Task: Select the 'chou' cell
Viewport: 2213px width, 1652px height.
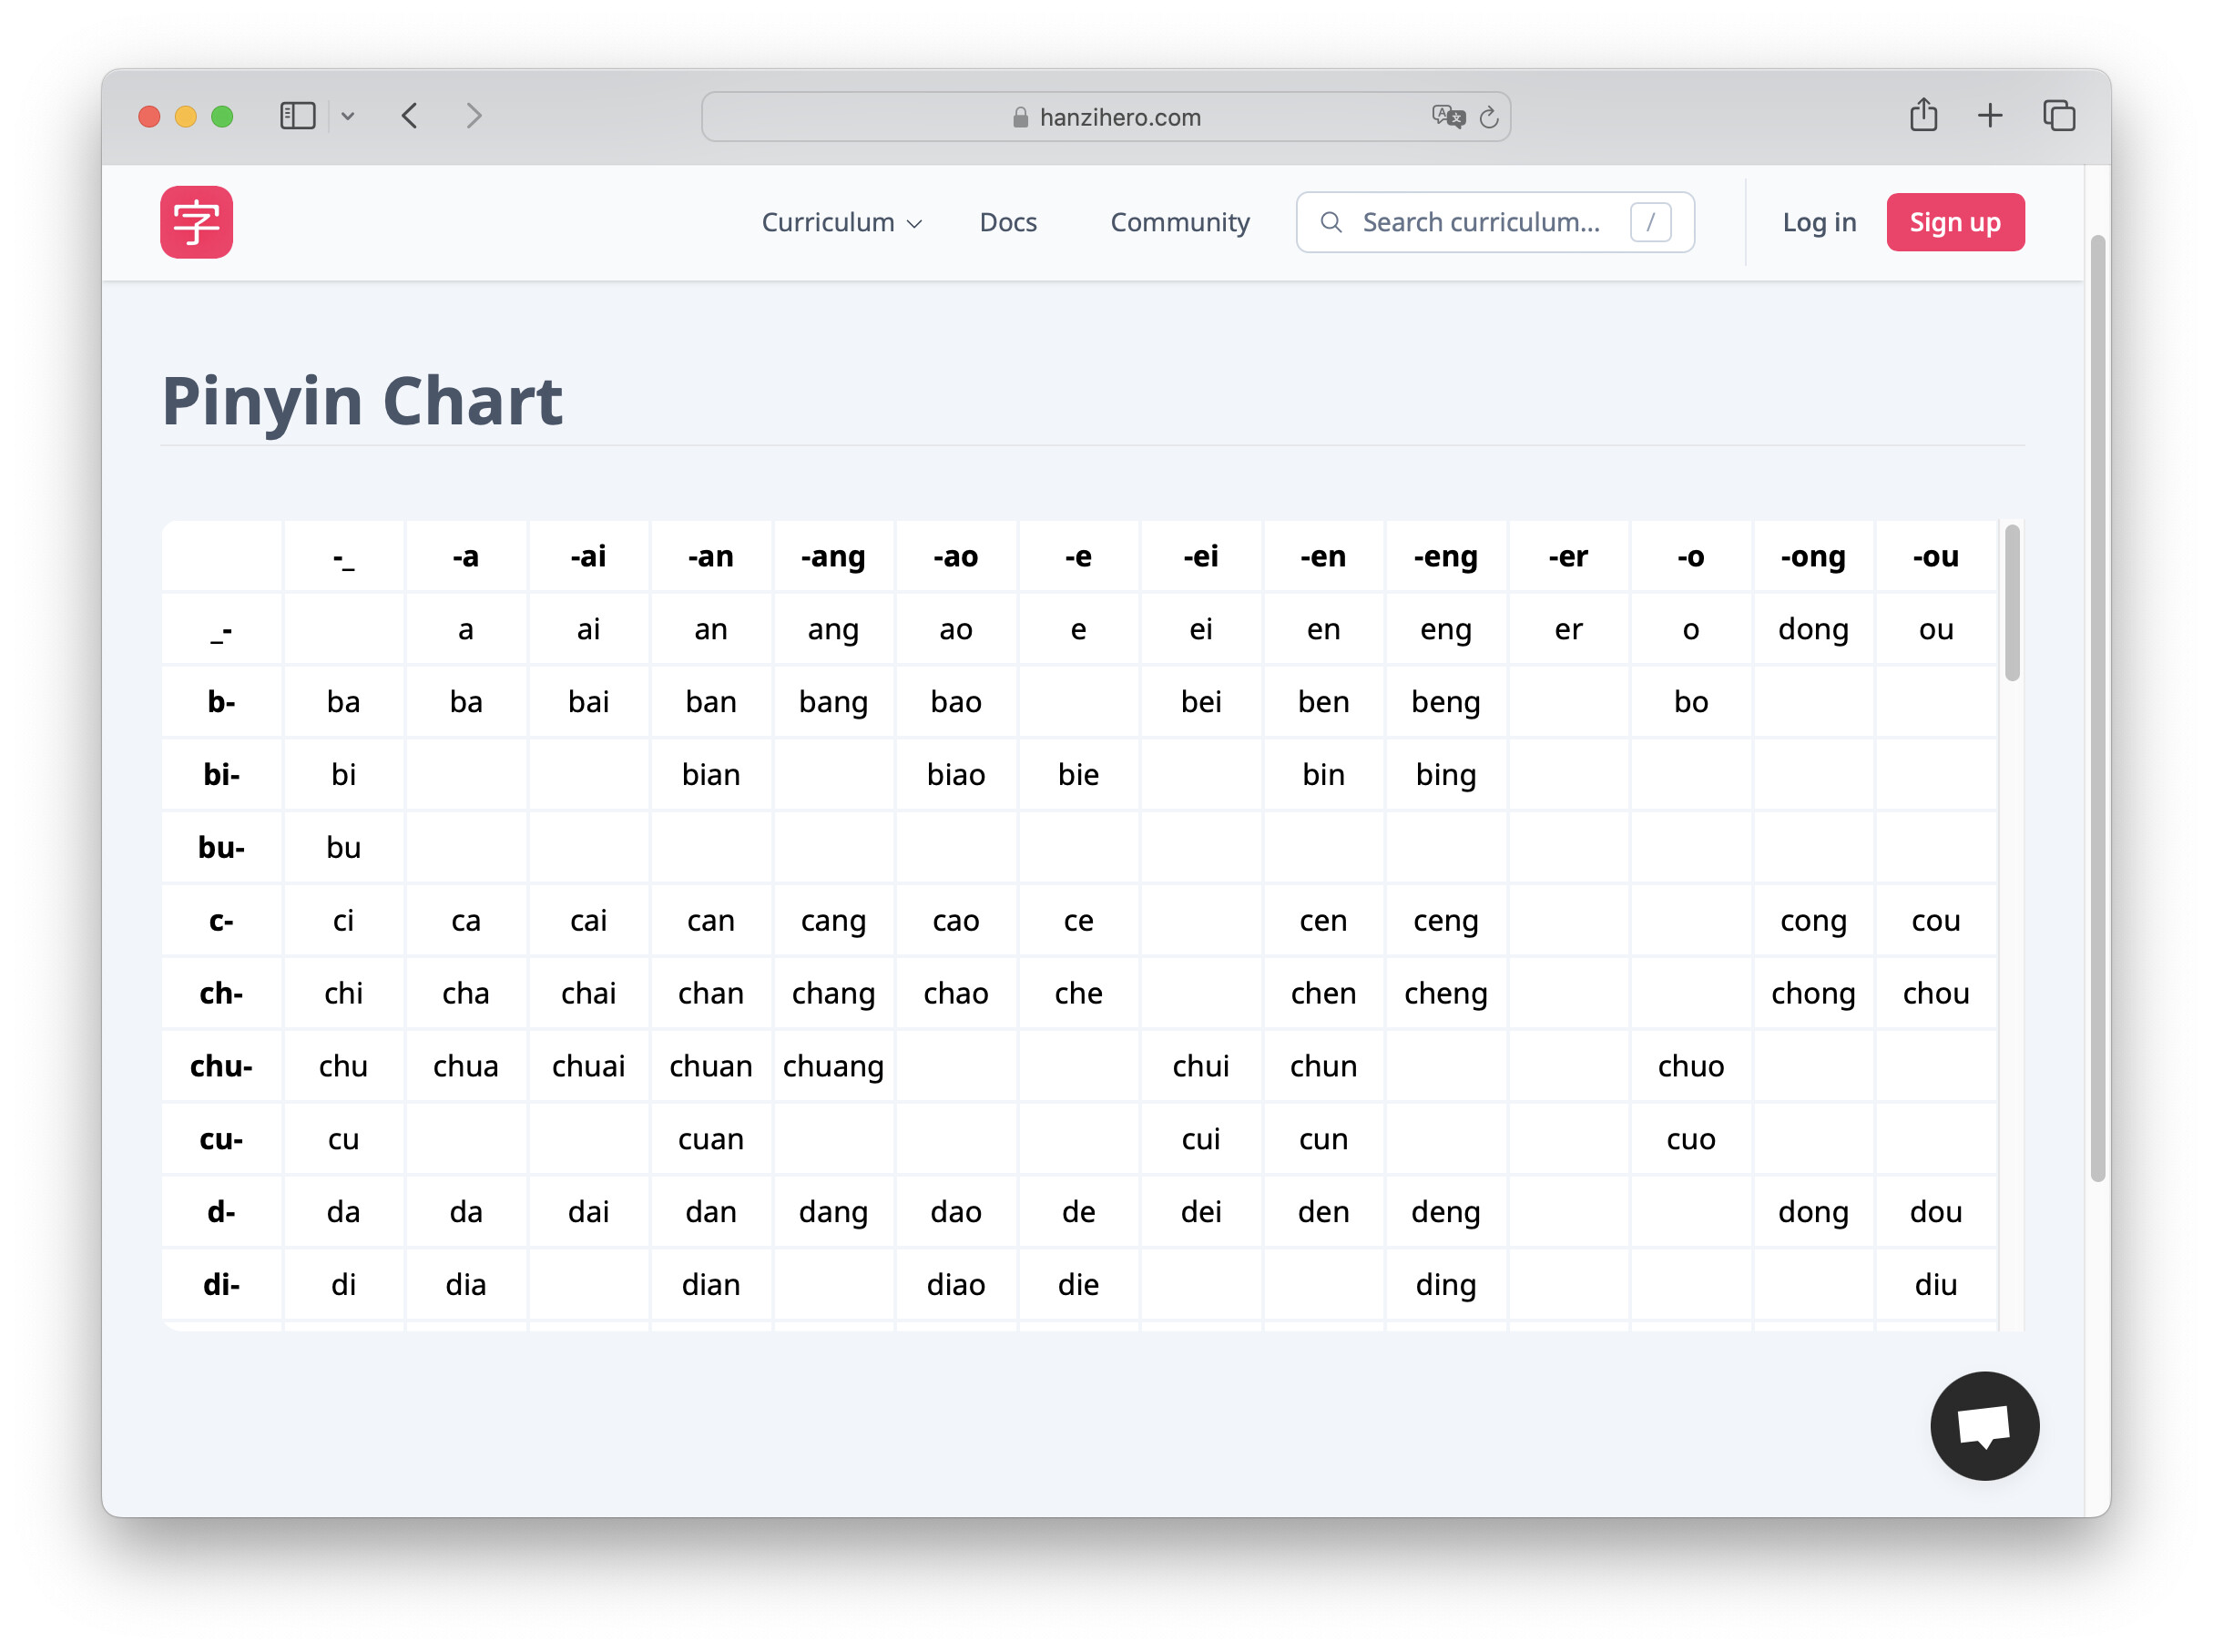Action: point(1935,993)
